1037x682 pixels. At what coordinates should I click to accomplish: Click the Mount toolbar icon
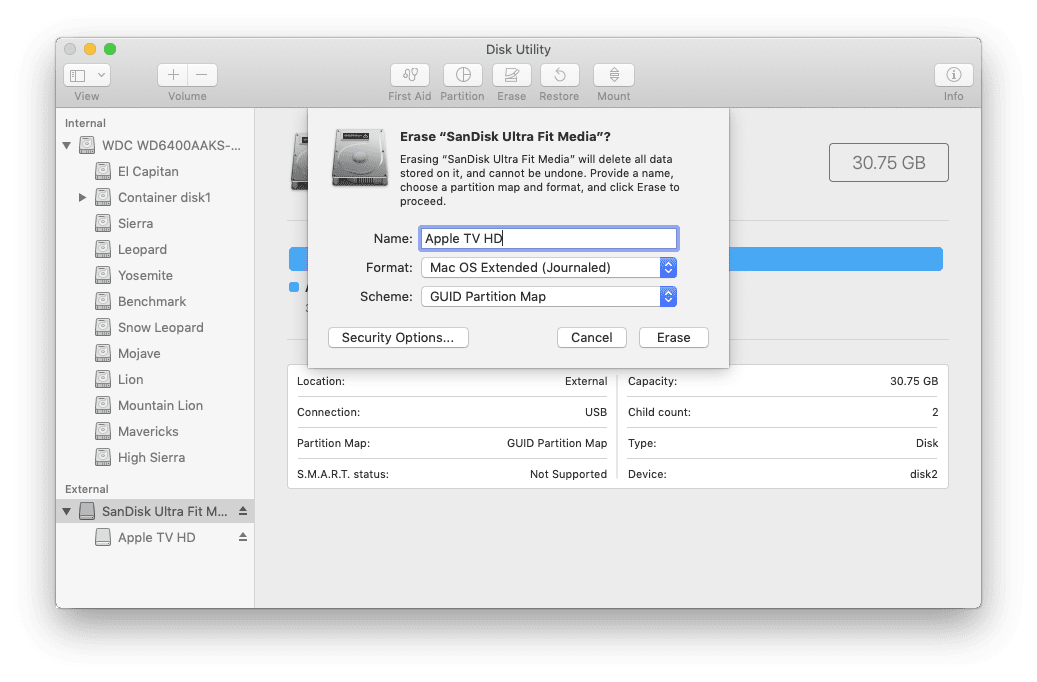coord(613,75)
